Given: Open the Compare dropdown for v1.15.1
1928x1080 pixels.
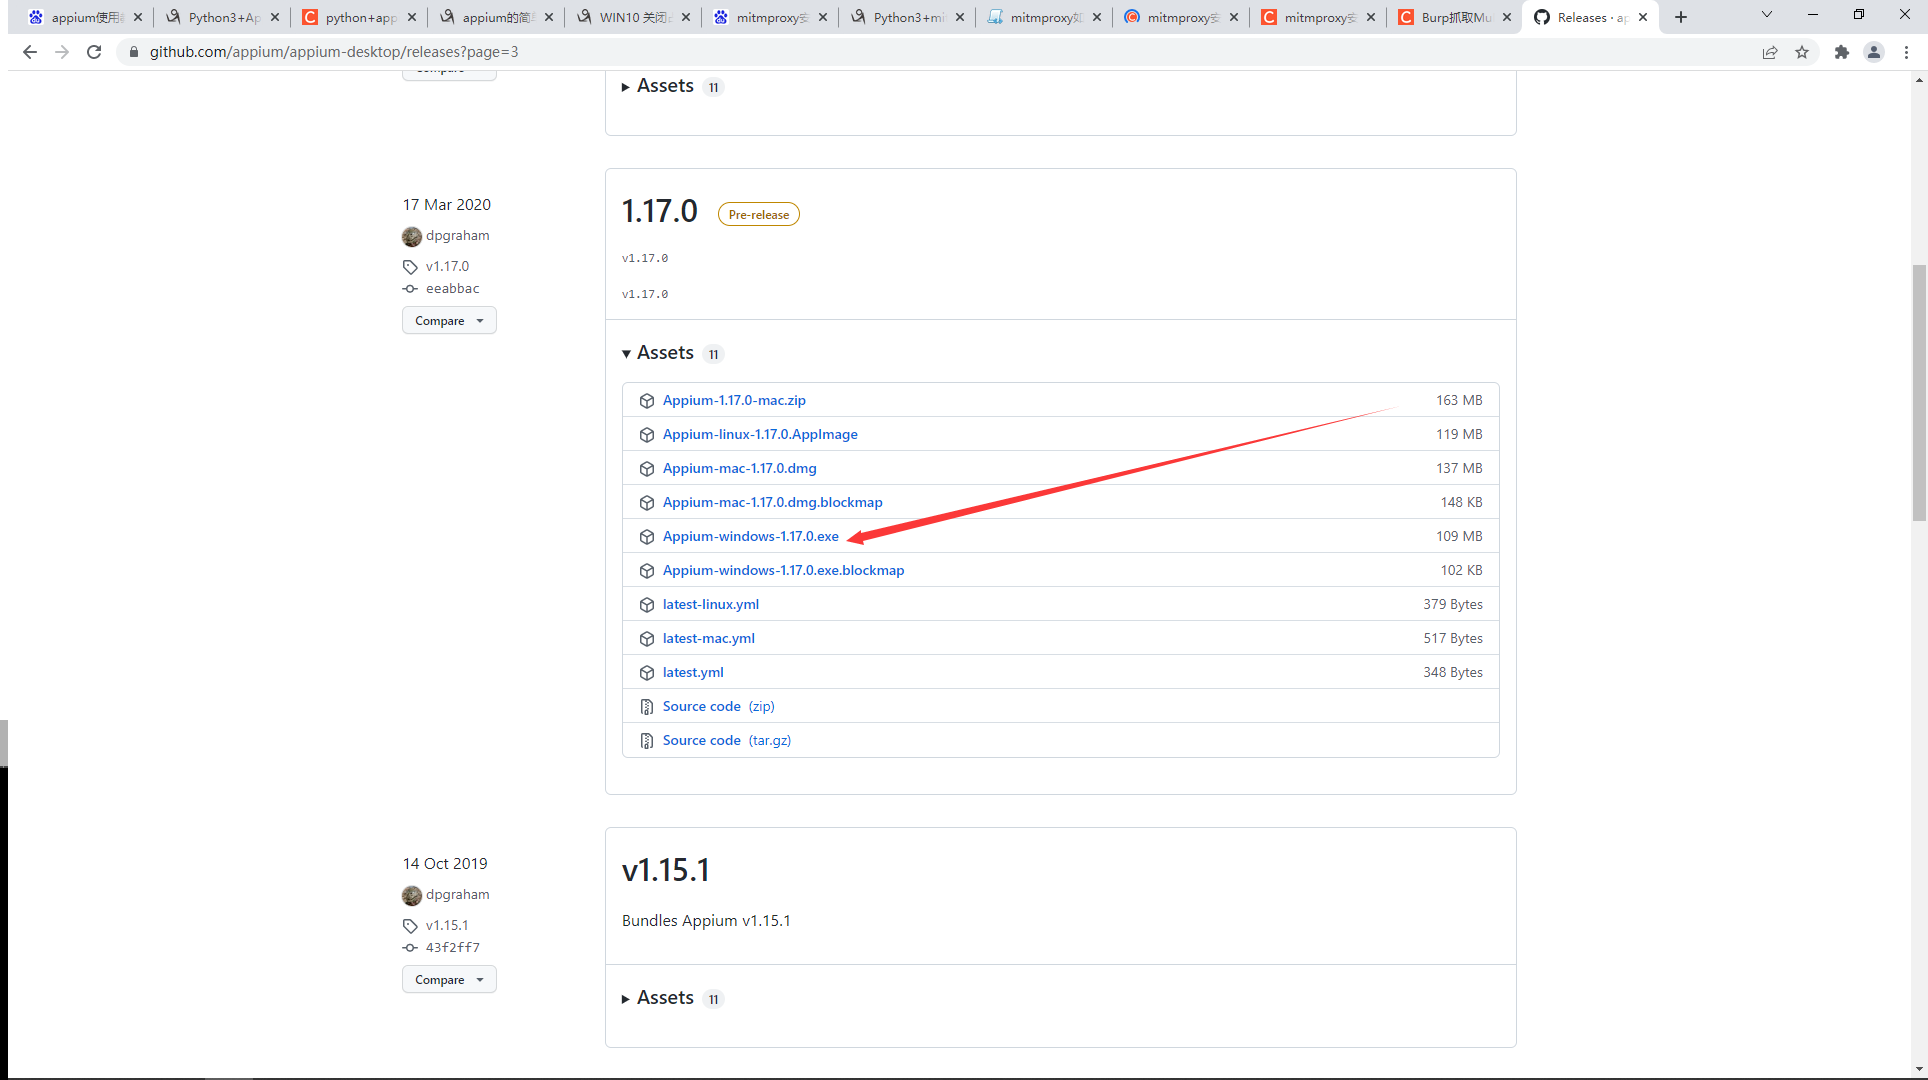Looking at the screenshot, I should pyautogui.click(x=449, y=980).
